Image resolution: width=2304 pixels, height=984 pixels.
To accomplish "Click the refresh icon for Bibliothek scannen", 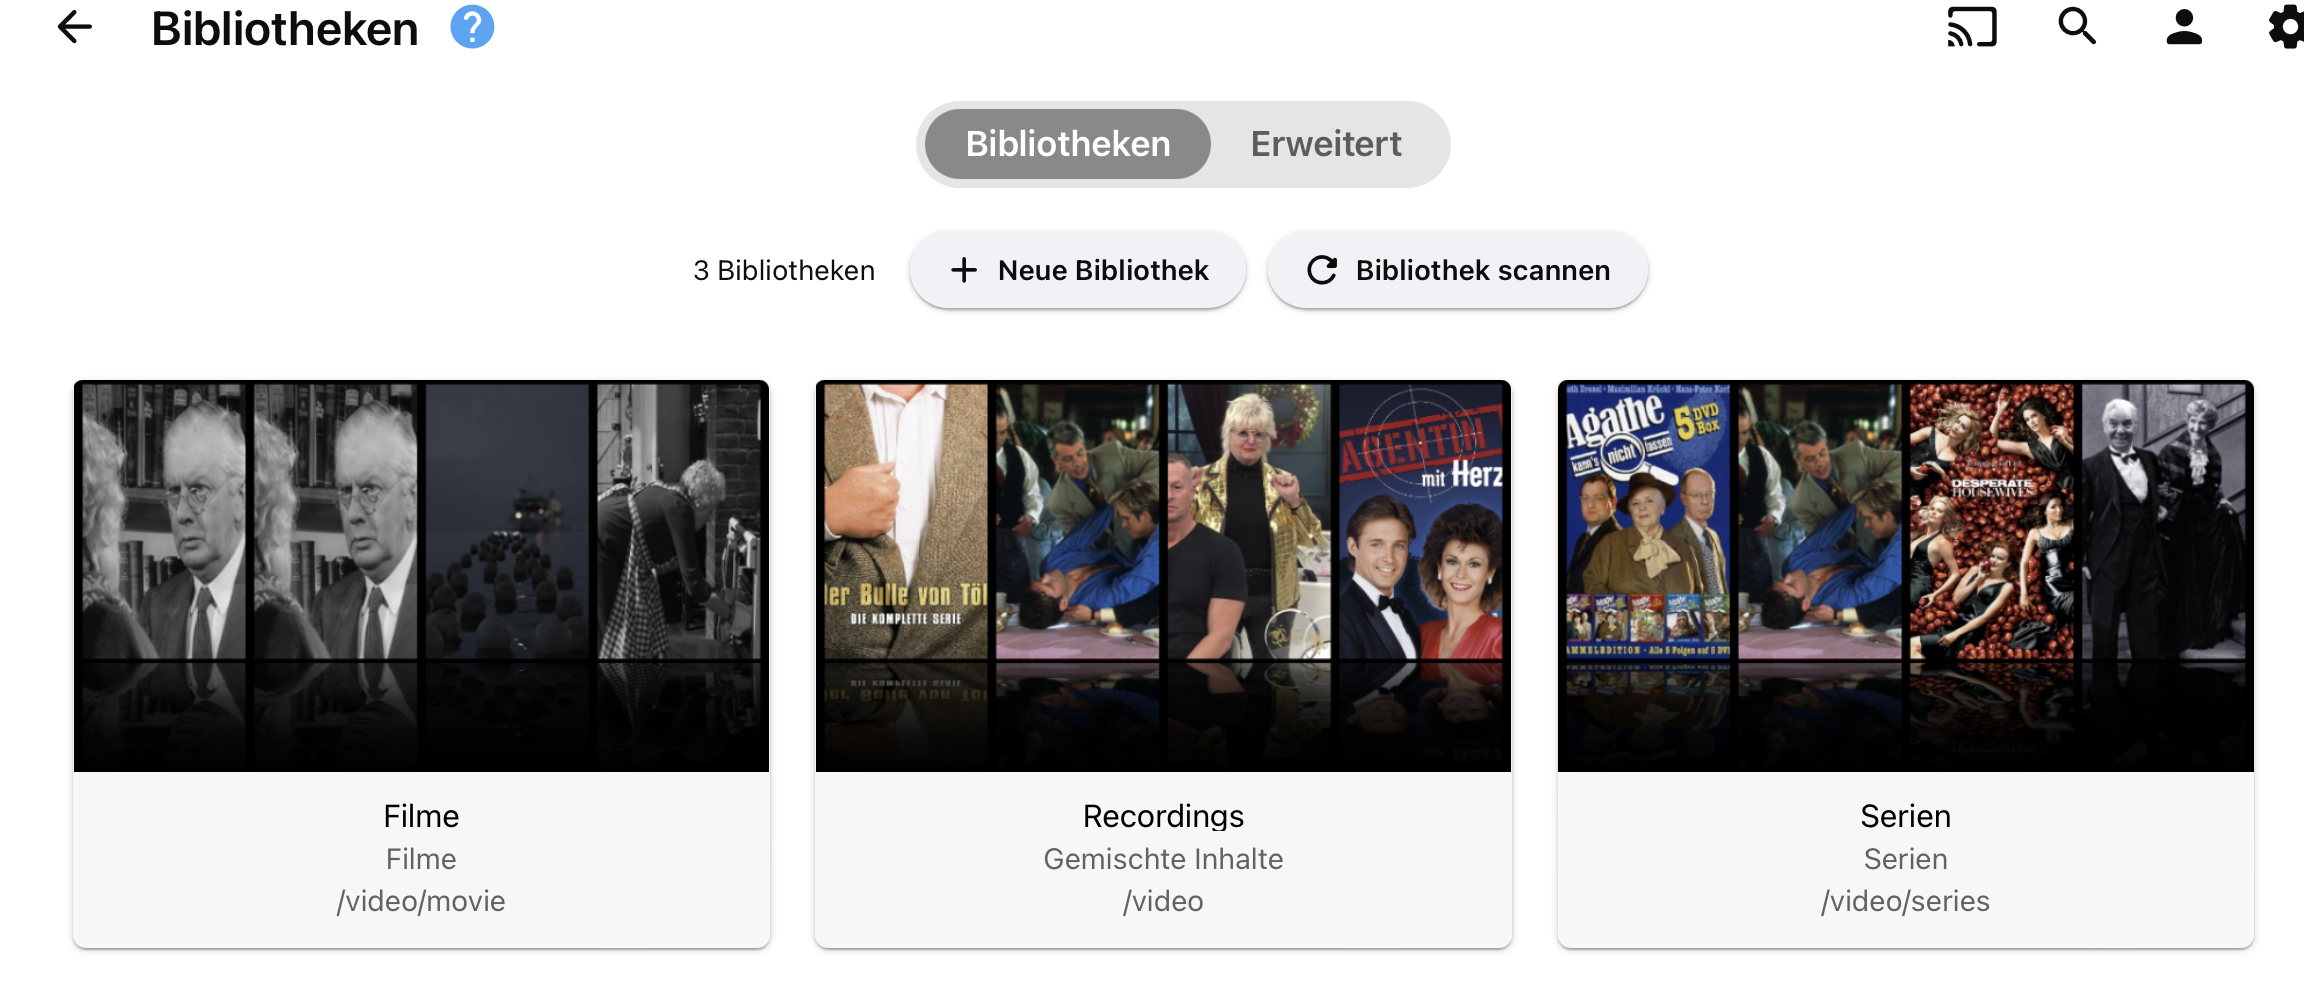I will (1322, 270).
